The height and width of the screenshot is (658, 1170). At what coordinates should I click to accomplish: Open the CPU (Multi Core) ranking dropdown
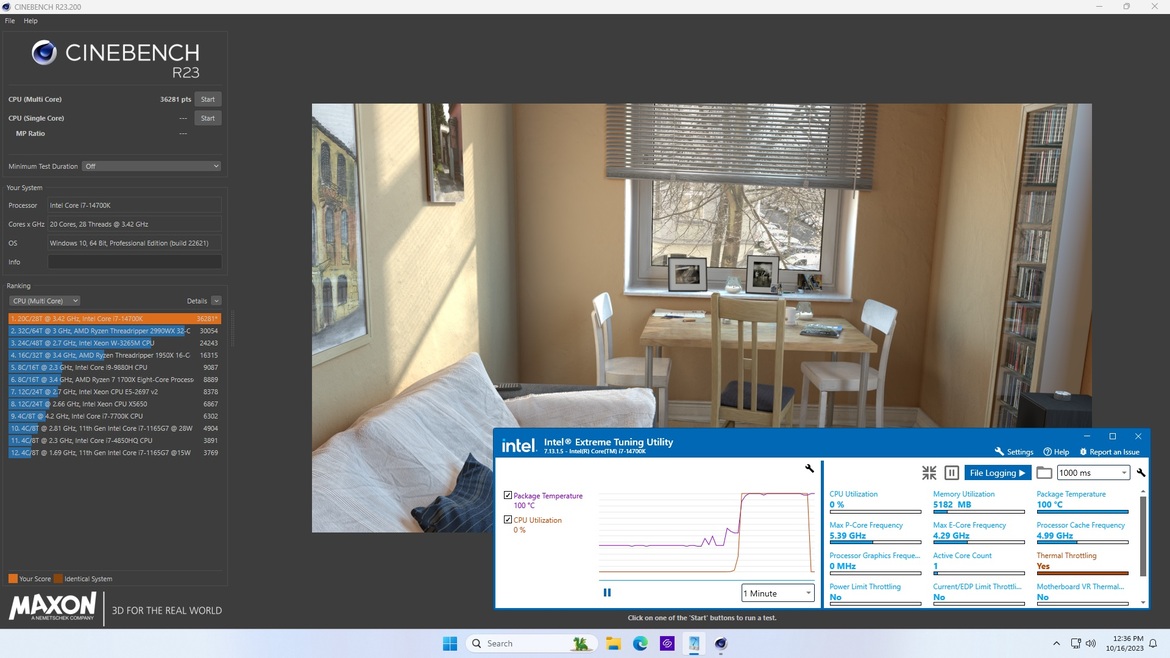pos(45,301)
